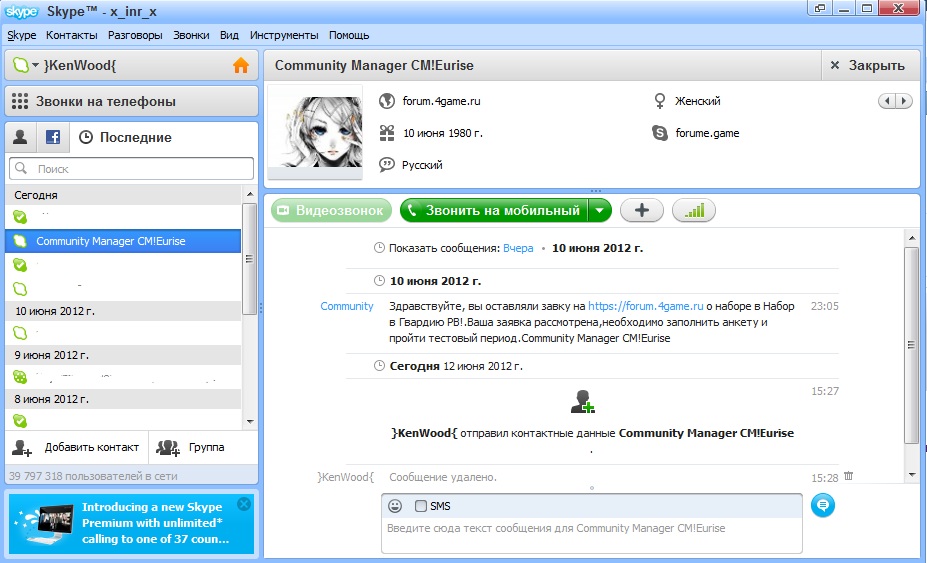Click the Skype logo in title bar

pyautogui.click(x=21, y=12)
